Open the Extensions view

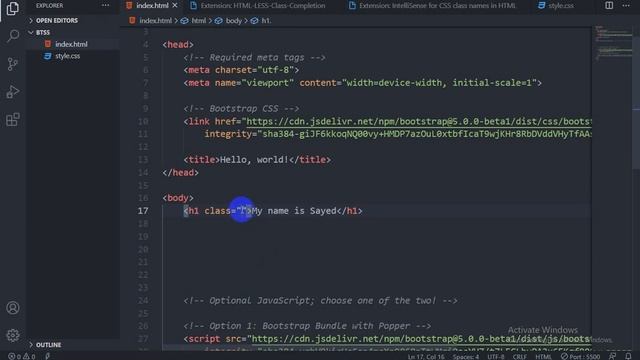(x=13, y=120)
